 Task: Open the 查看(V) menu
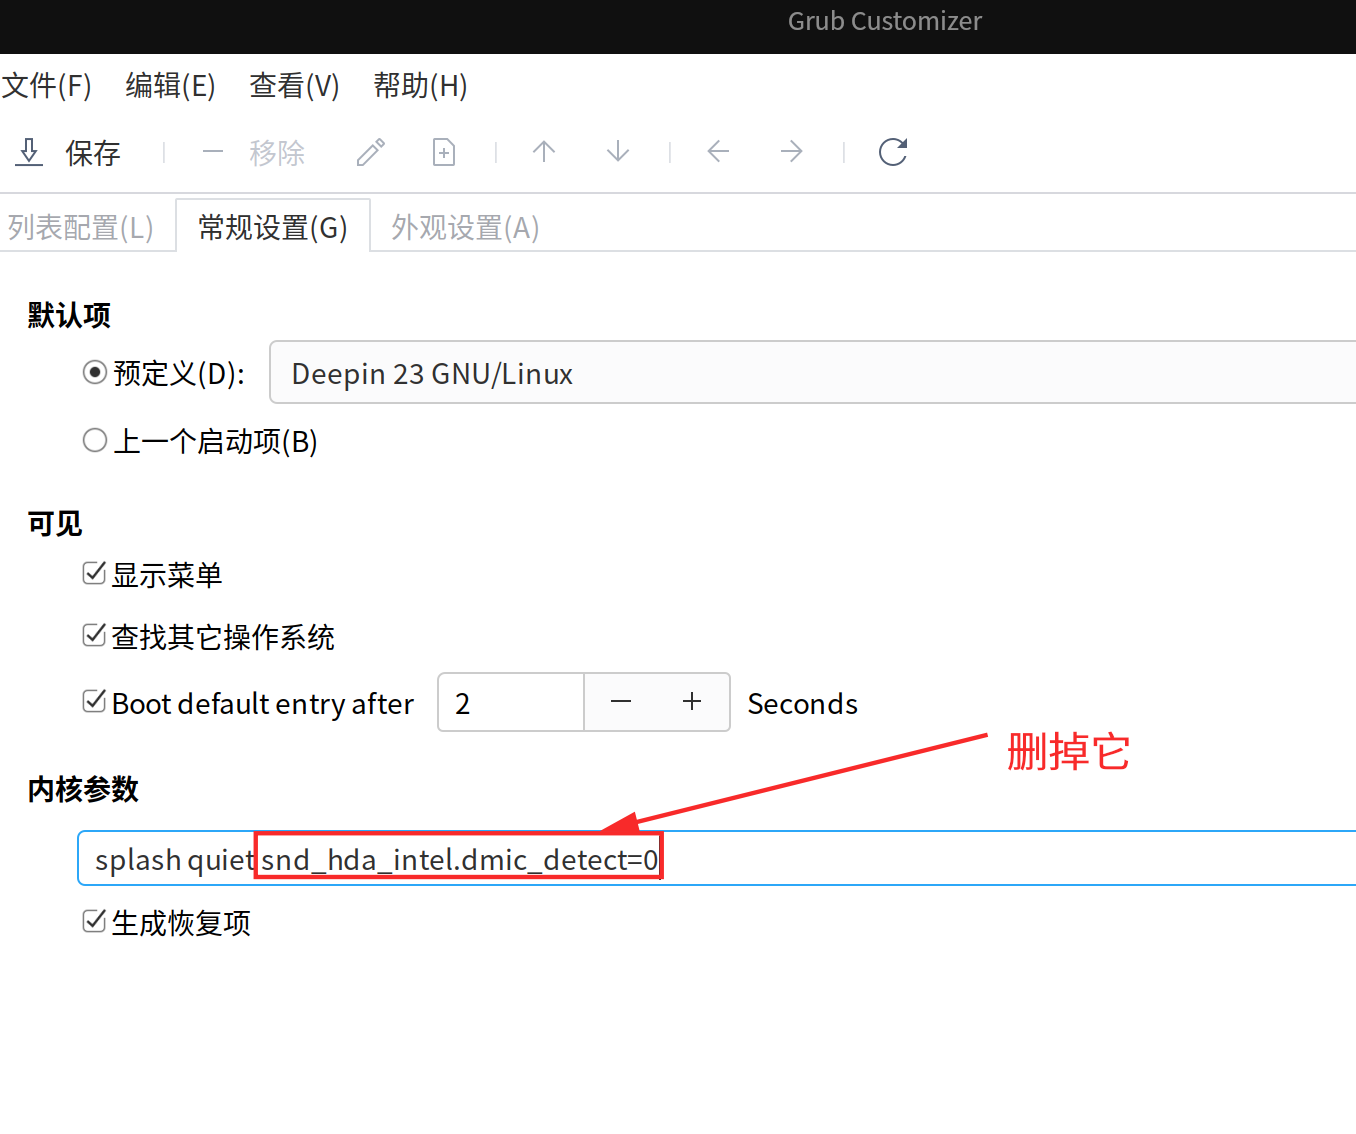pyautogui.click(x=294, y=86)
